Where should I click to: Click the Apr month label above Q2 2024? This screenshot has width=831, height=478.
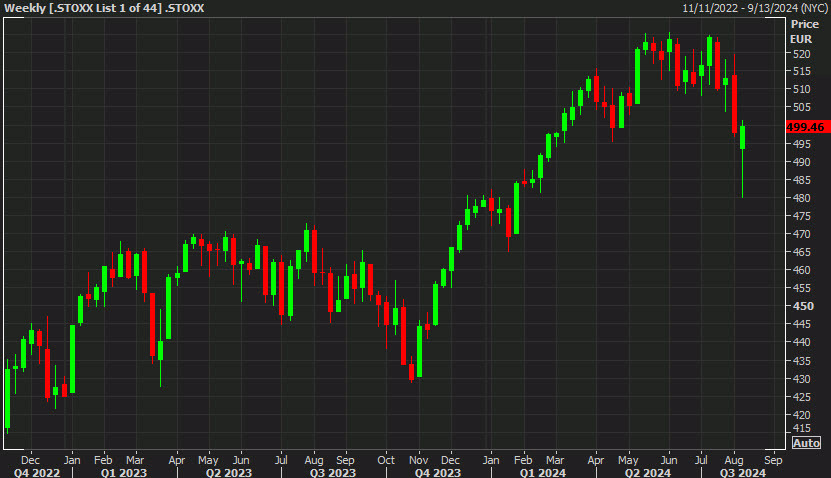(x=596, y=460)
